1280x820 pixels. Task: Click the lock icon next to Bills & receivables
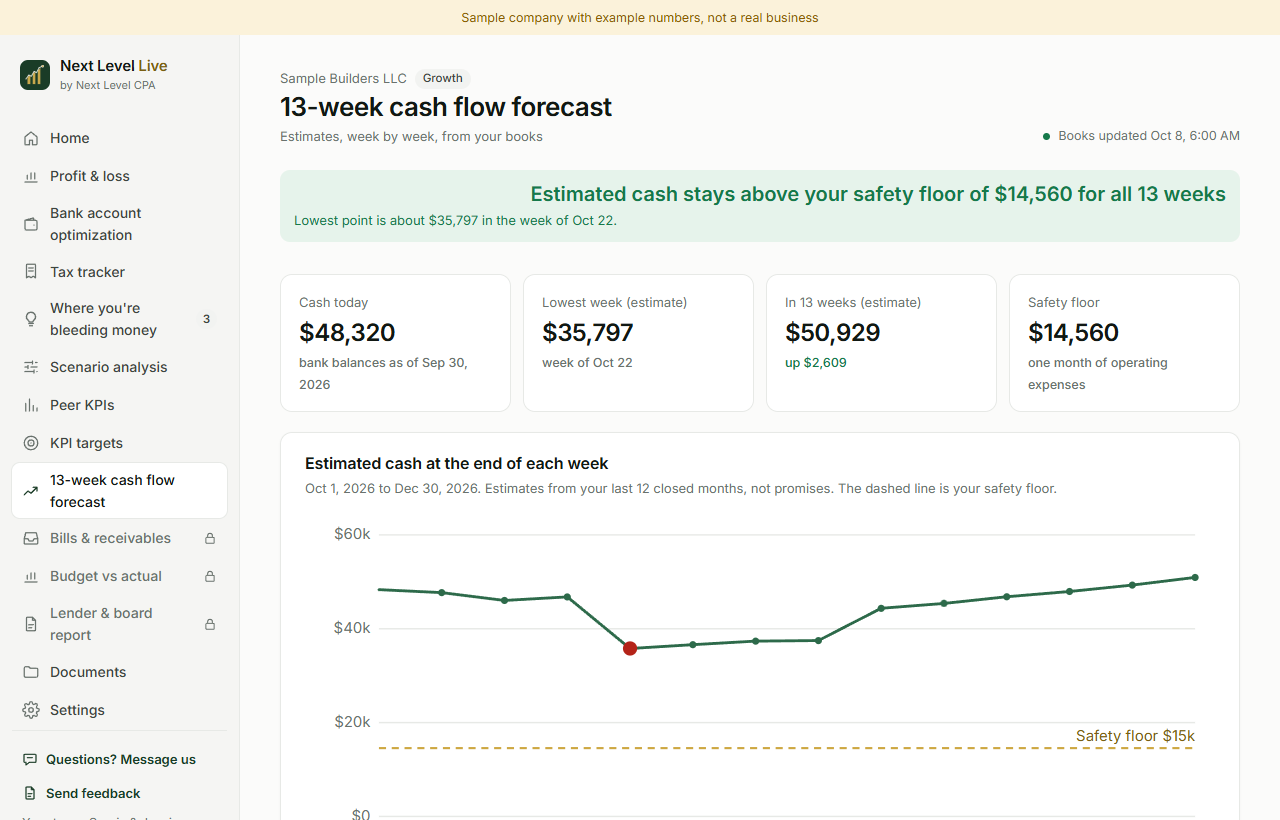[210, 538]
